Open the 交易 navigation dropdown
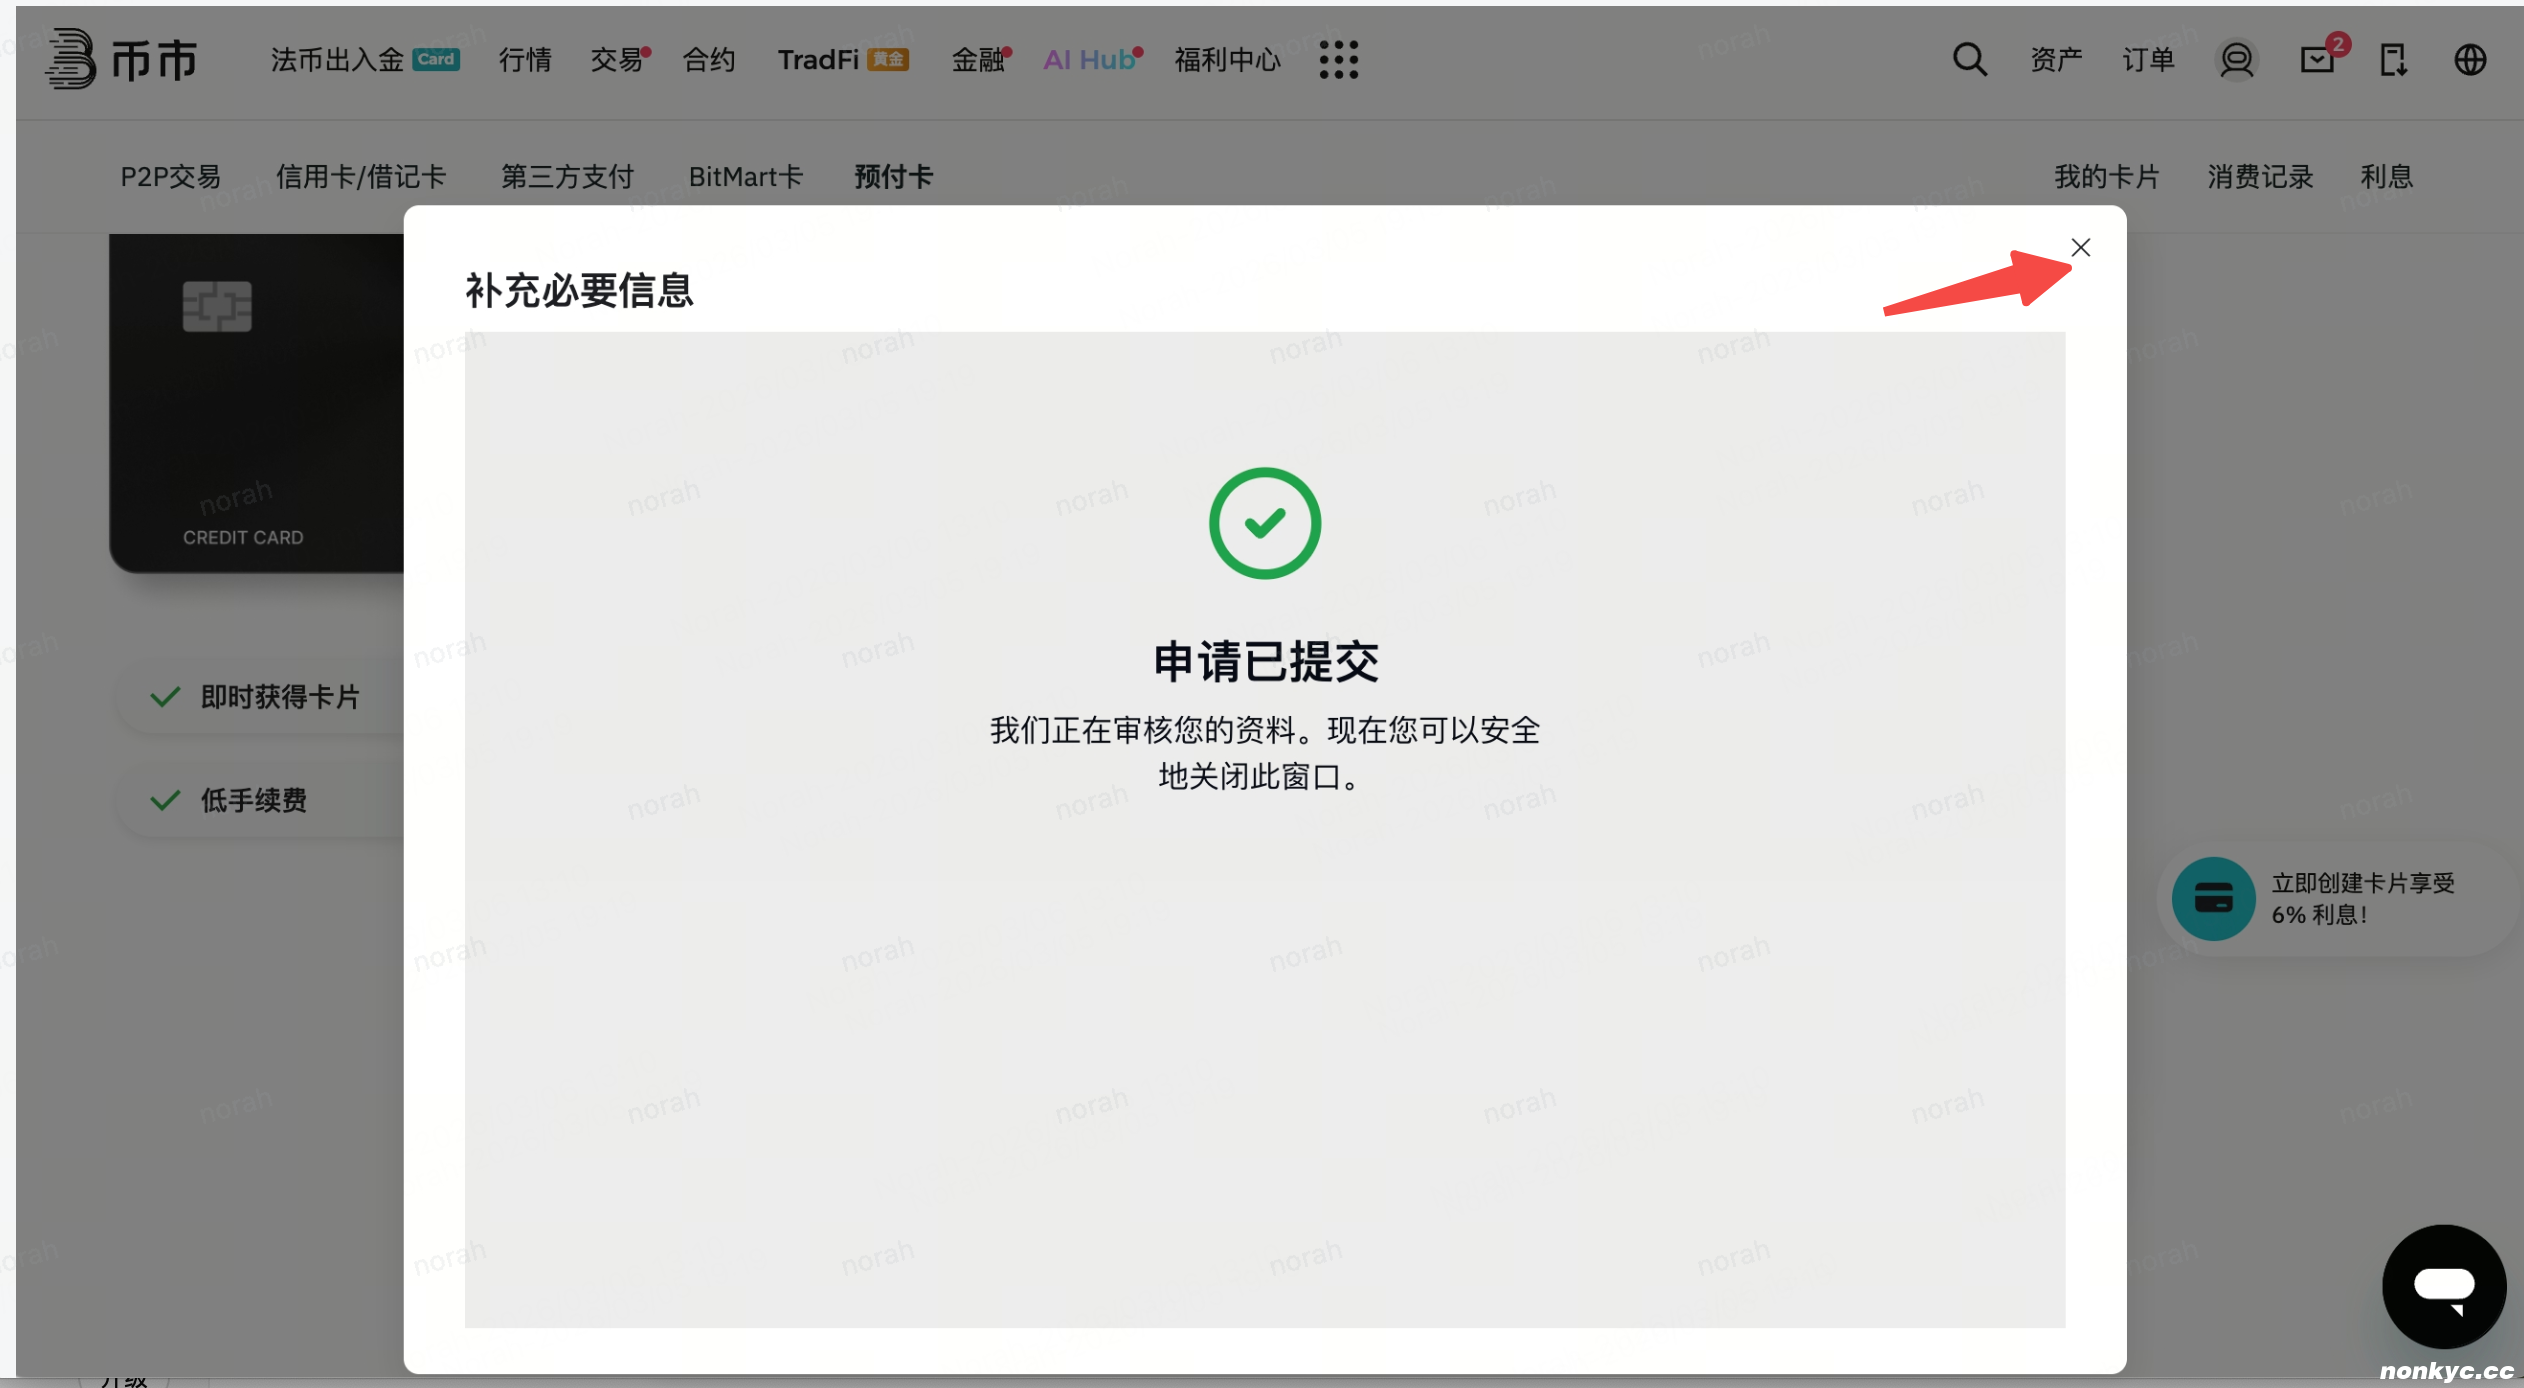The height and width of the screenshot is (1388, 2524). click(616, 60)
